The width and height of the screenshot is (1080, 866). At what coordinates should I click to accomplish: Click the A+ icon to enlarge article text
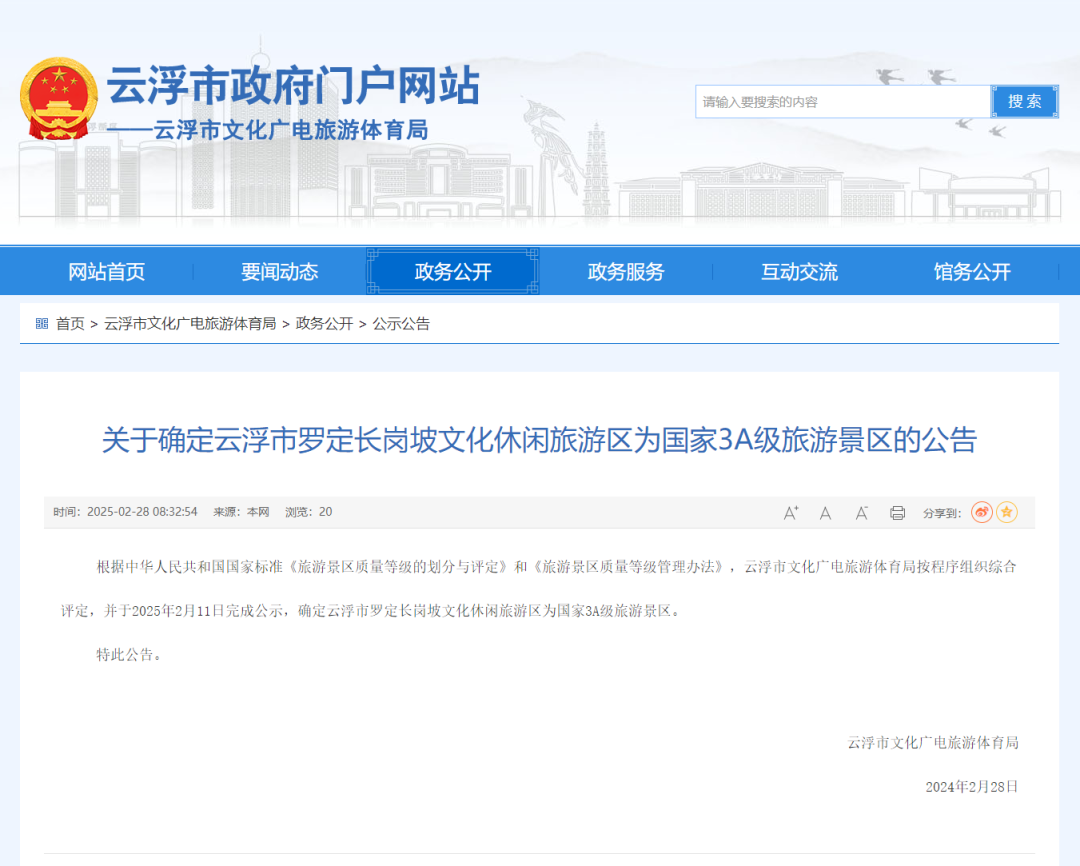click(x=790, y=512)
